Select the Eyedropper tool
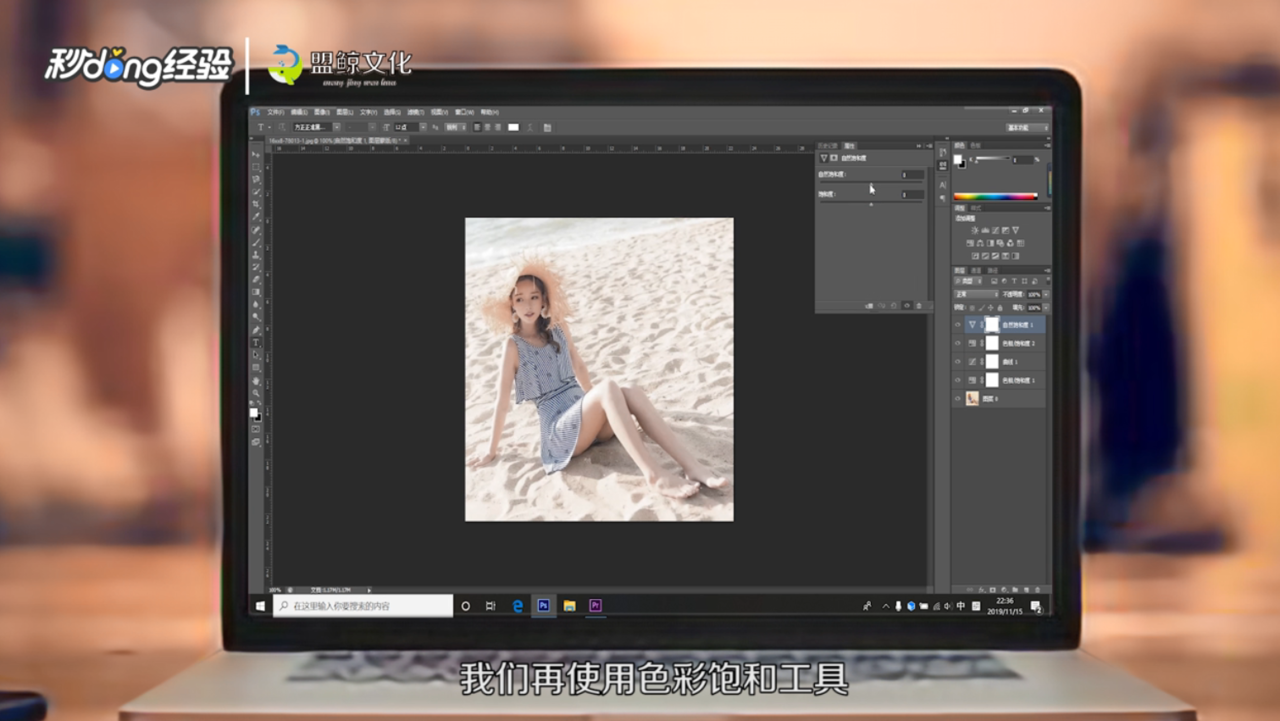Viewport: 1280px width, 721px height. click(256, 217)
